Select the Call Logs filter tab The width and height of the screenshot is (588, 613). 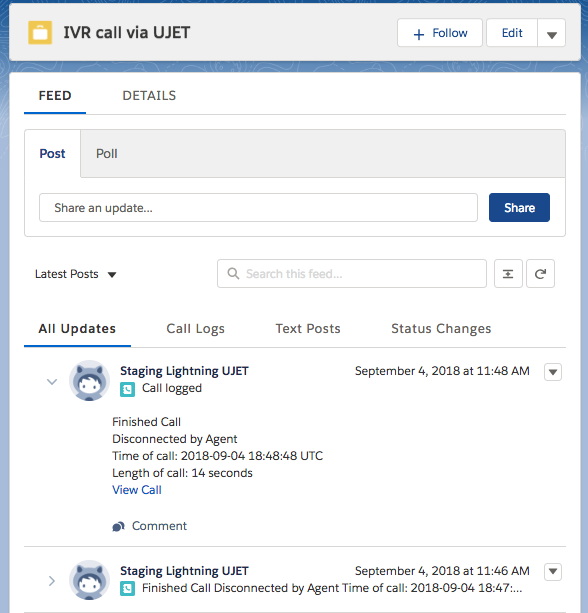point(195,329)
